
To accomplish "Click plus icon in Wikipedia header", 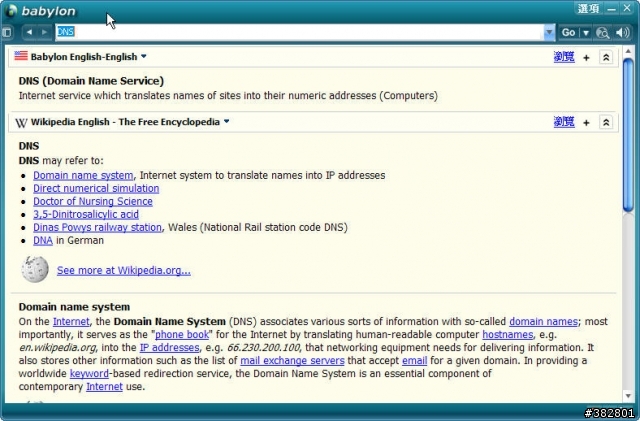I will click(x=587, y=123).
